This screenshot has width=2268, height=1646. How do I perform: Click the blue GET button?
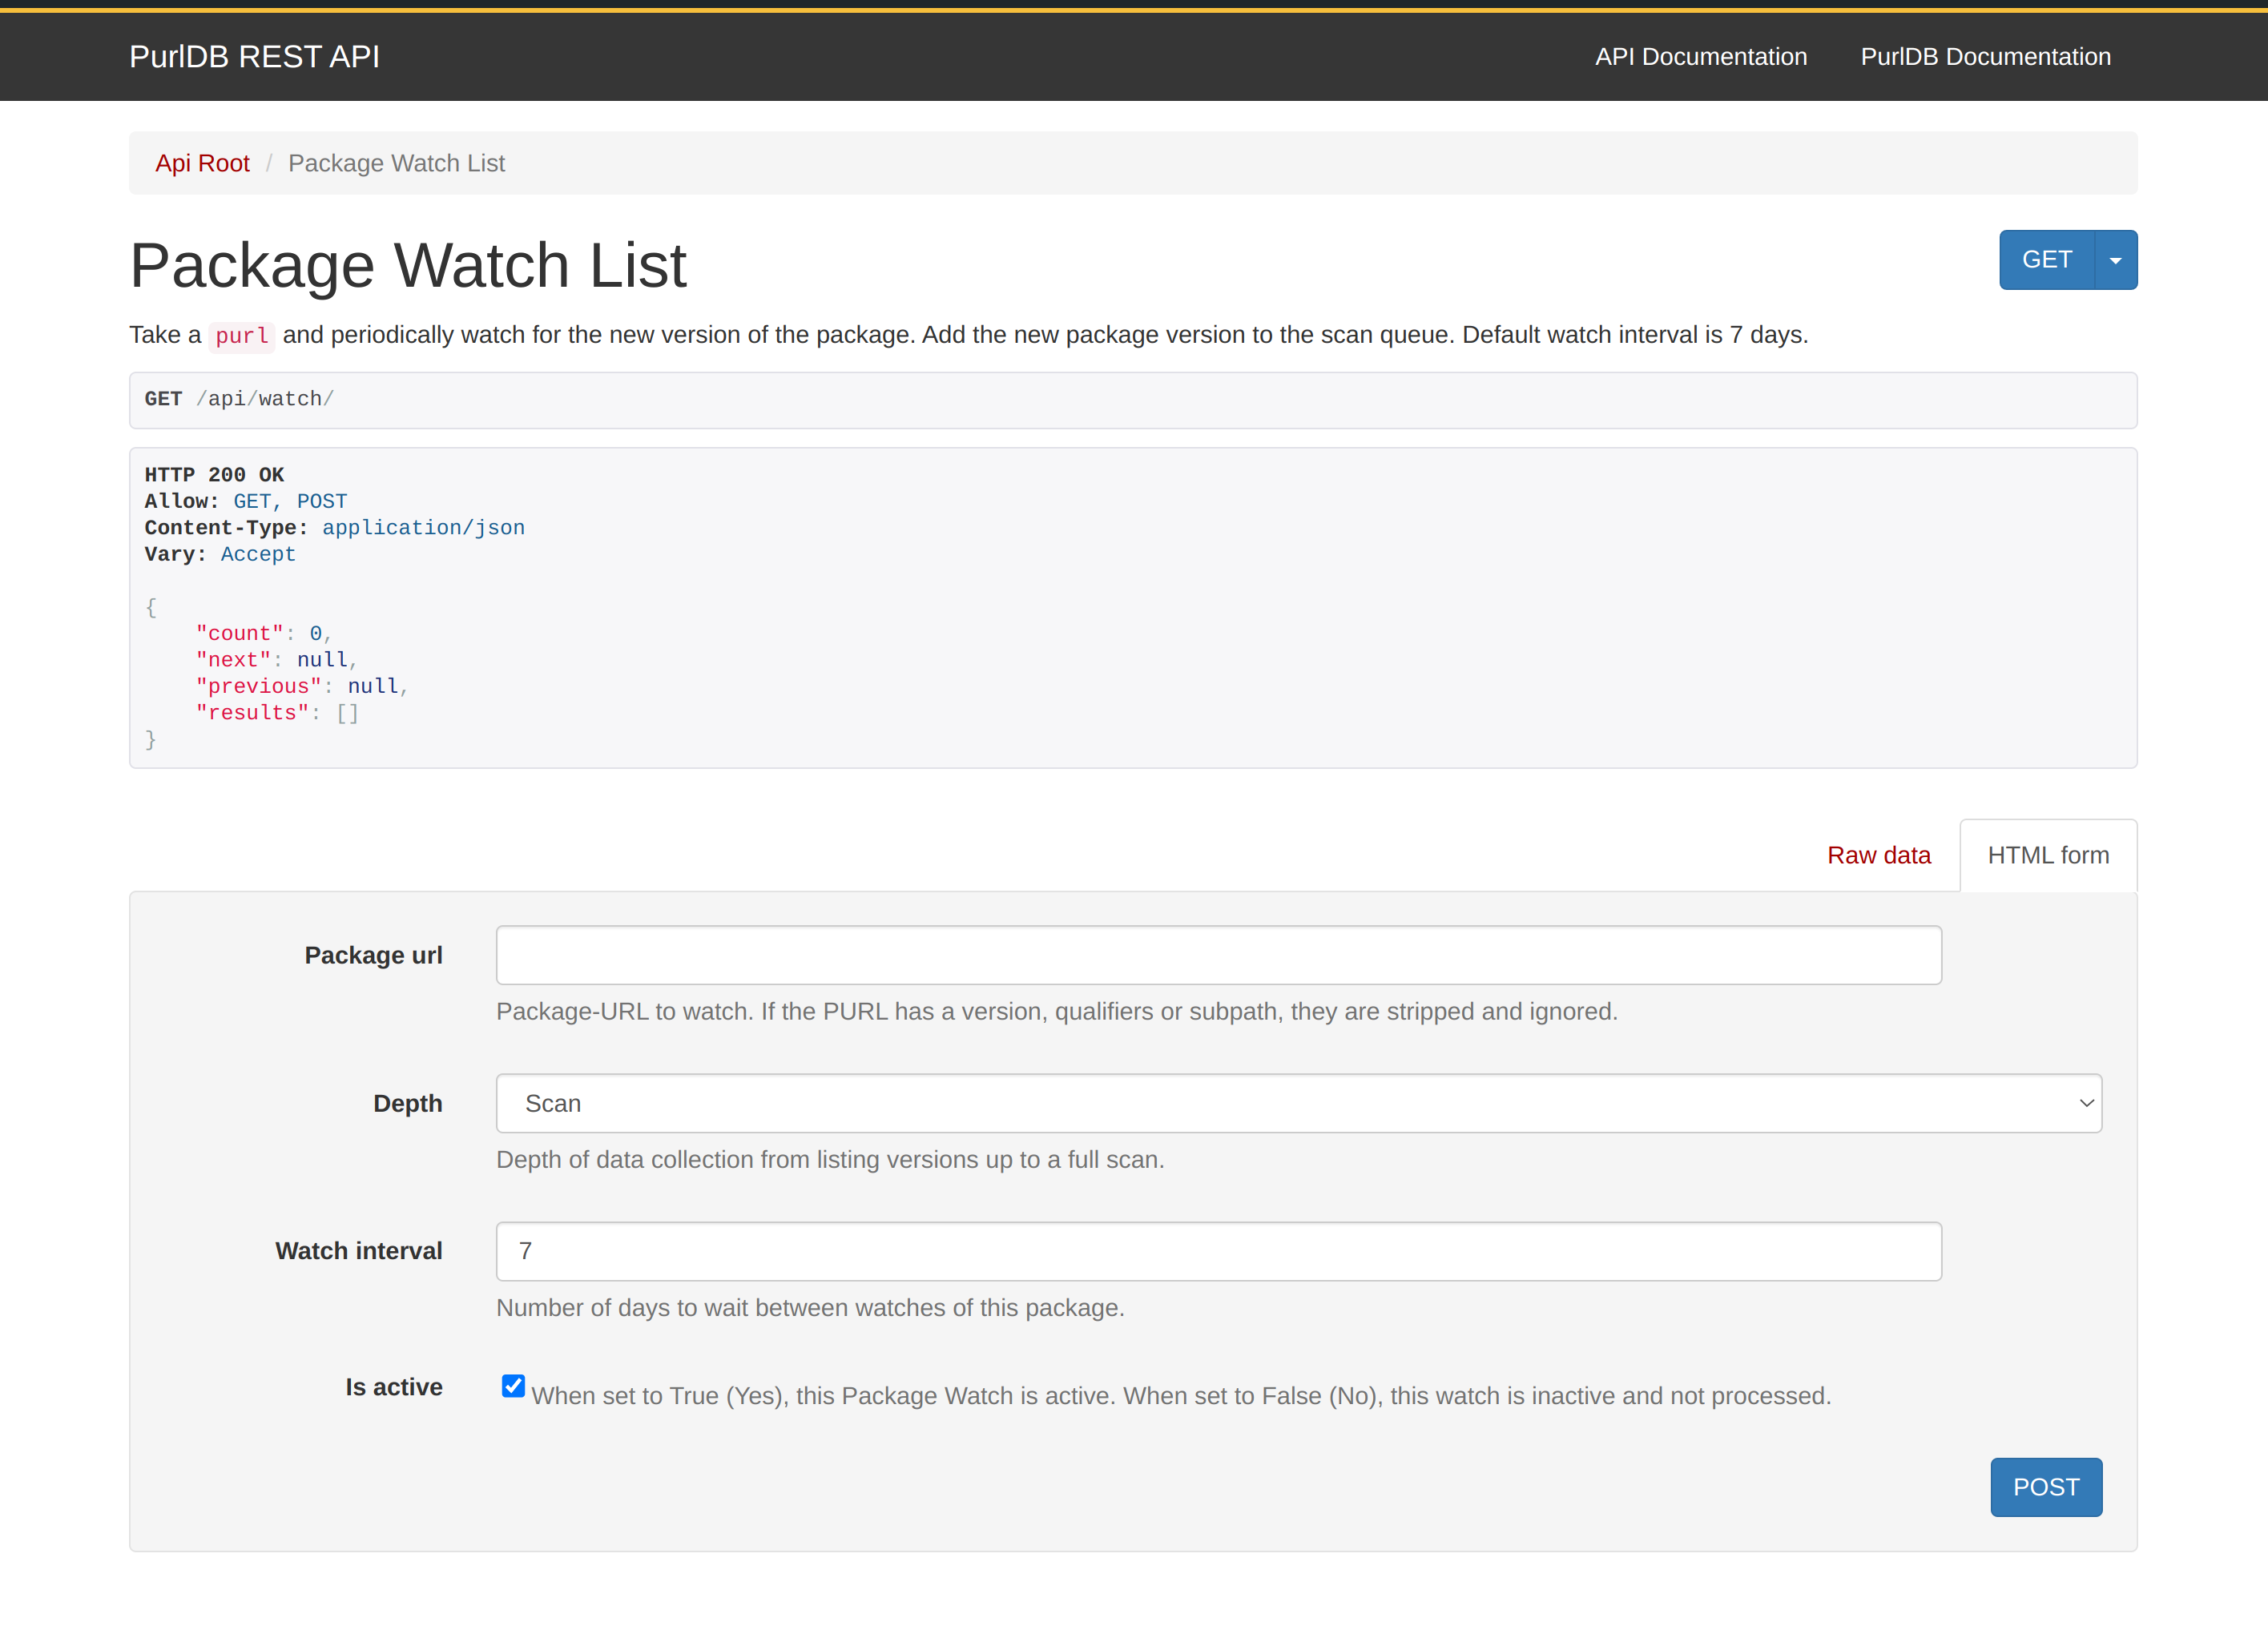click(2046, 260)
